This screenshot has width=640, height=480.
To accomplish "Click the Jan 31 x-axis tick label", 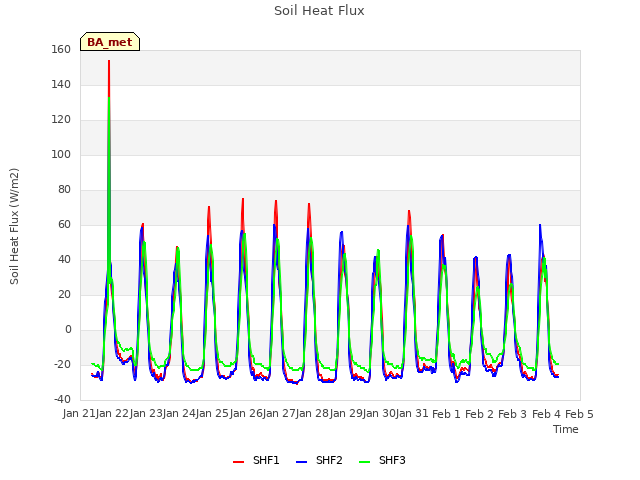I will (x=412, y=413).
